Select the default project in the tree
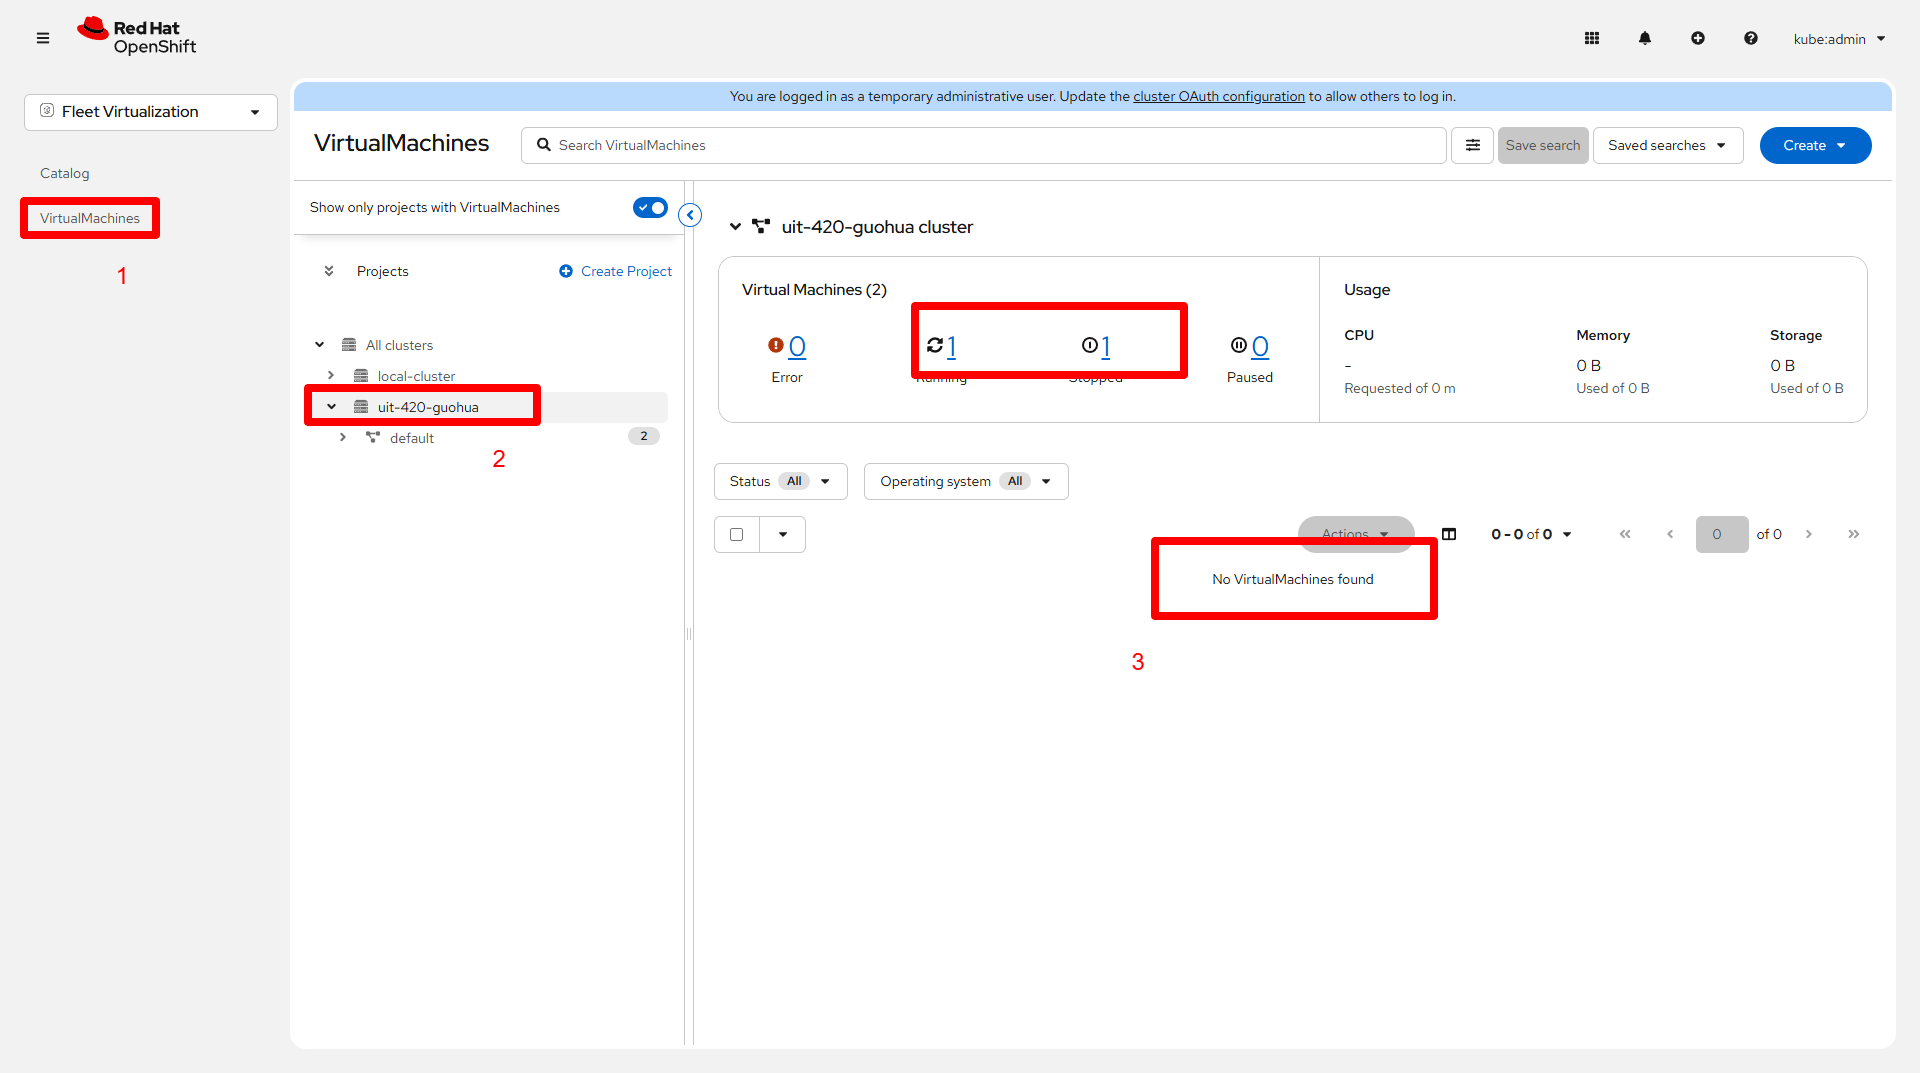 (x=412, y=438)
